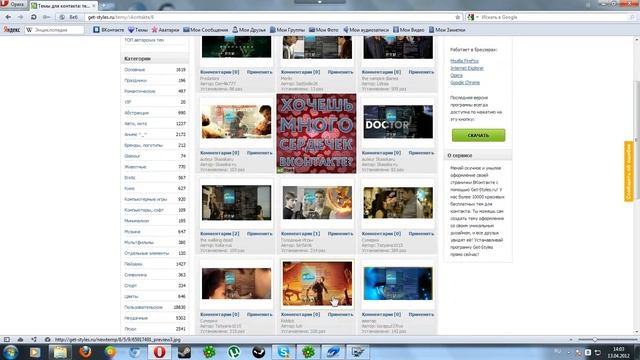The width and height of the screenshot is (640, 360).
Task: Open the Праздники category
Action: [135, 80]
